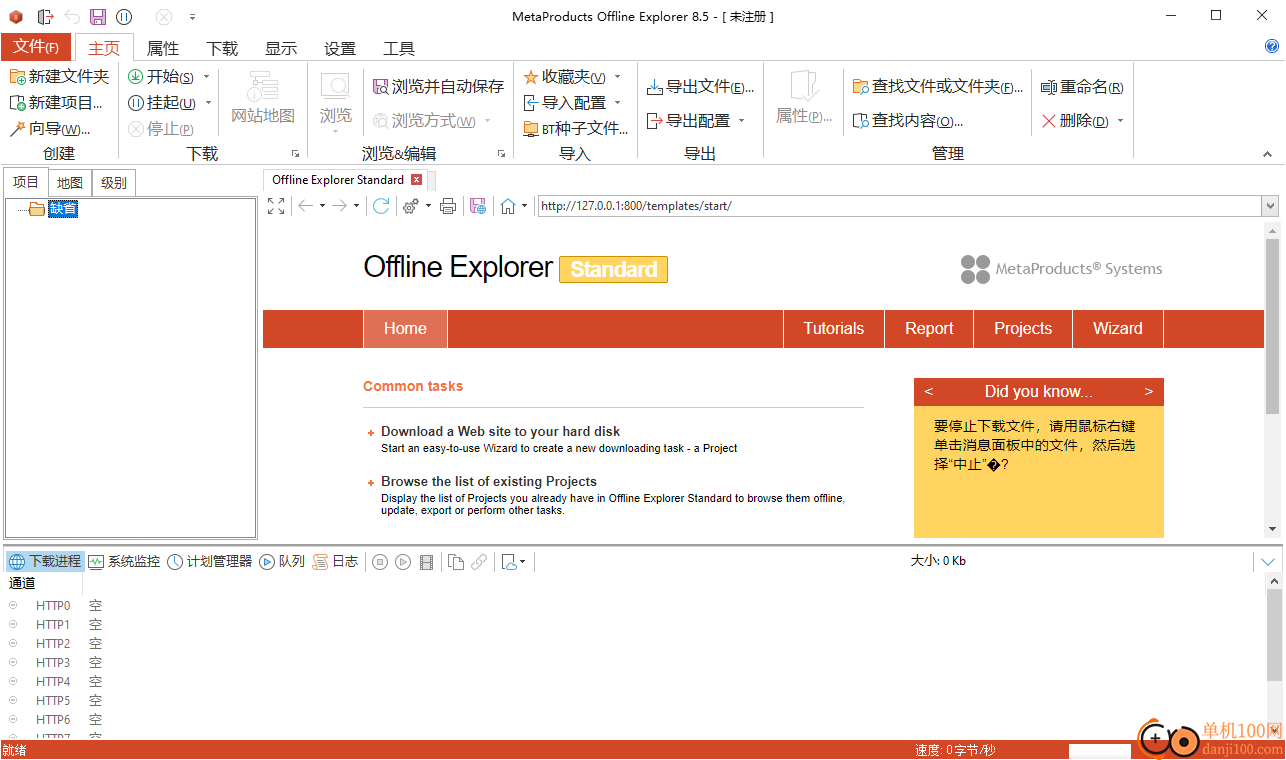1286x760 pixels.
Task: Close the Offline Explorer Standard tab
Action: point(417,180)
